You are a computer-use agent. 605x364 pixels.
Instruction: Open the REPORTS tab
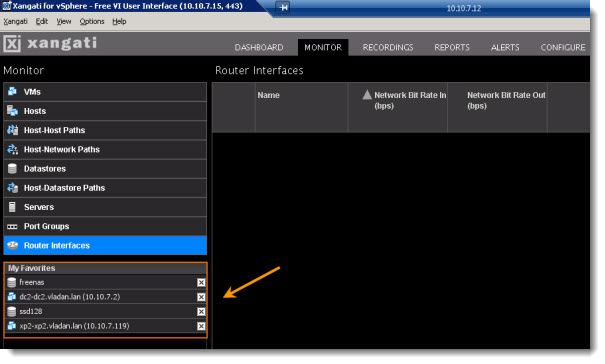tap(452, 47)
